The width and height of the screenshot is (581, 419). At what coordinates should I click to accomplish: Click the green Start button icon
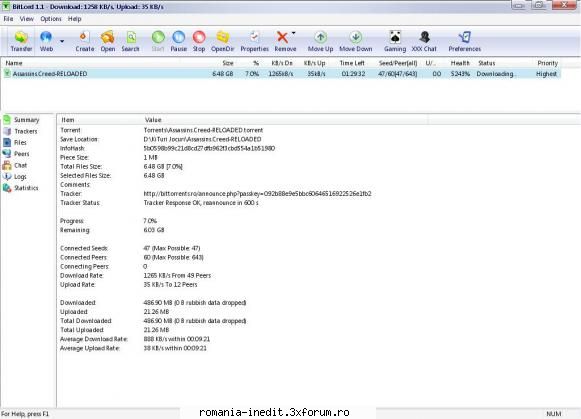158,41
